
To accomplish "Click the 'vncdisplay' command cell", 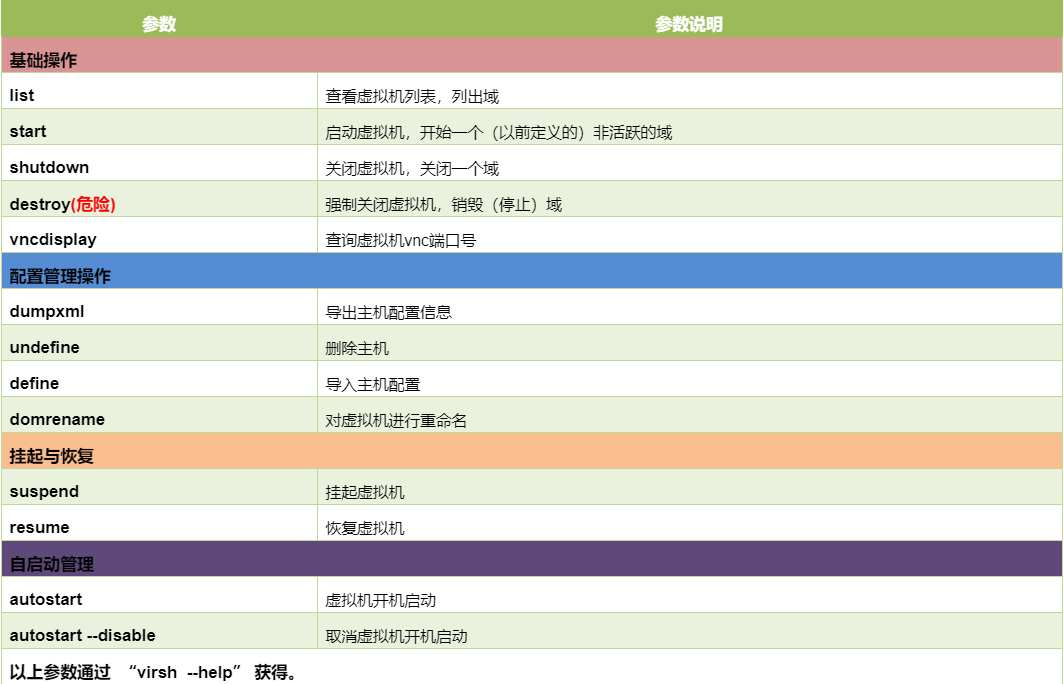I will (159, 235).
